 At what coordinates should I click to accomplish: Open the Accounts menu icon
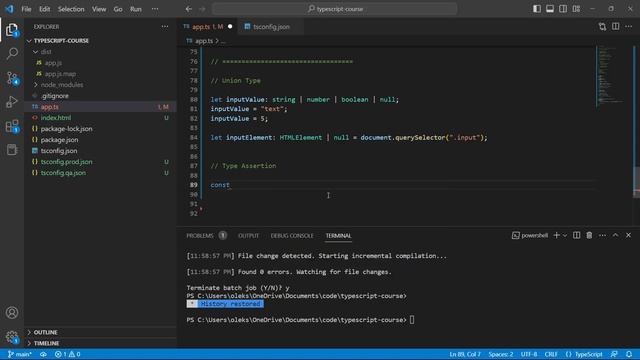[x=12, y=313]
